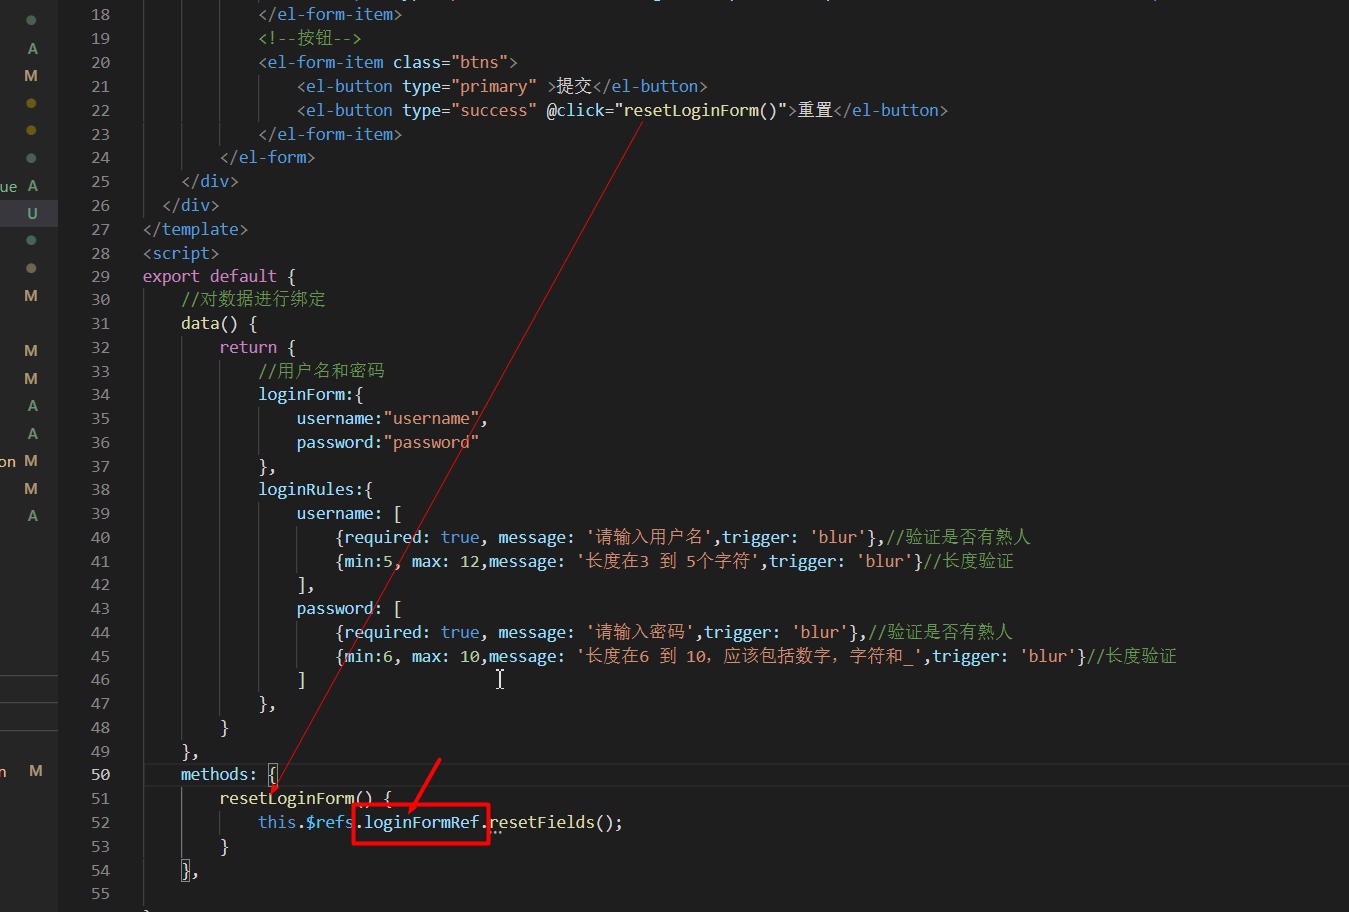This screenshot has width=1349, height=912.
Task: Click line number 45 in the gutter
Action: [100, 656]
